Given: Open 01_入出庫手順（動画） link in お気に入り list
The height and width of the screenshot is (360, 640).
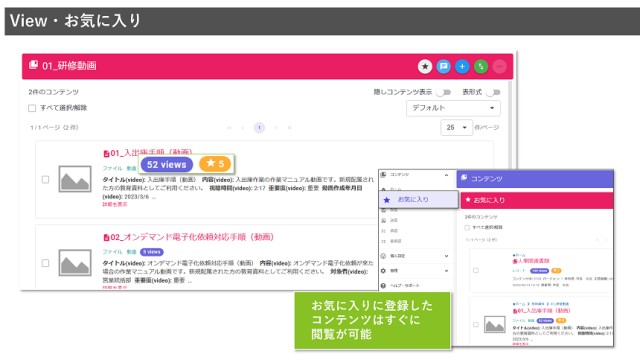Looking at the screenshot, I should [544, 311].
